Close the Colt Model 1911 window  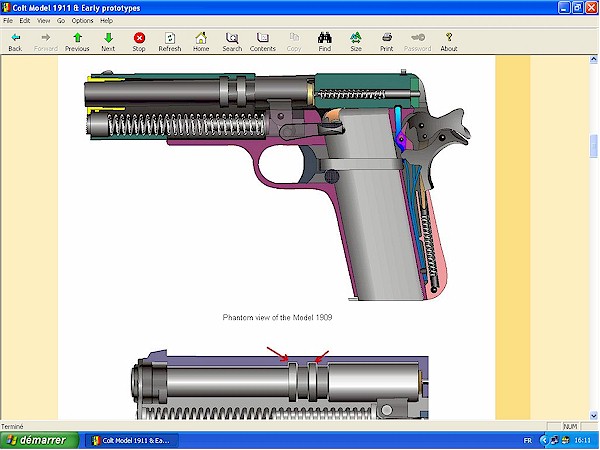[x=592, y=8]
